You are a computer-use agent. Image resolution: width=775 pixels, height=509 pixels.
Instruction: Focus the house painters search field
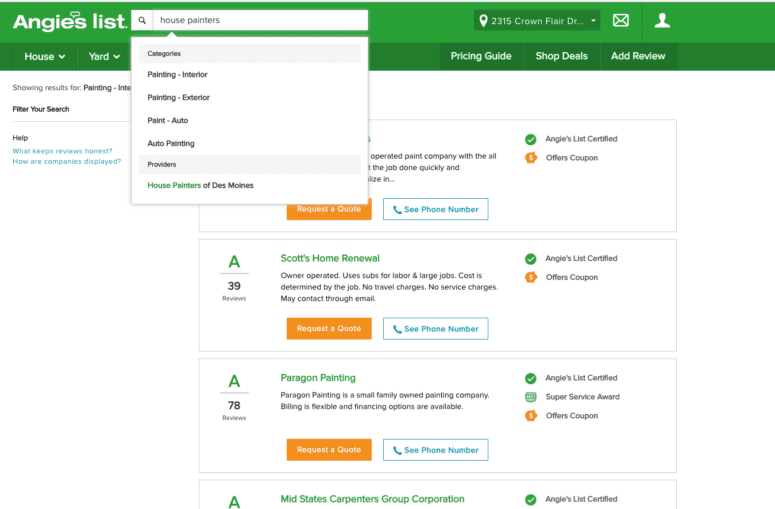(x=260, y=20)
